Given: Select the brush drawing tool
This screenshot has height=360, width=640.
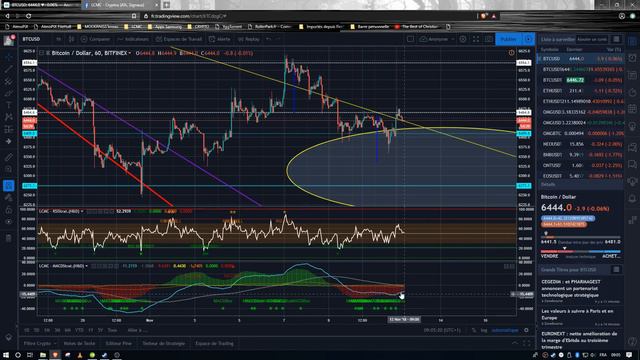Looking at the screenshot, I should point(9,93).
